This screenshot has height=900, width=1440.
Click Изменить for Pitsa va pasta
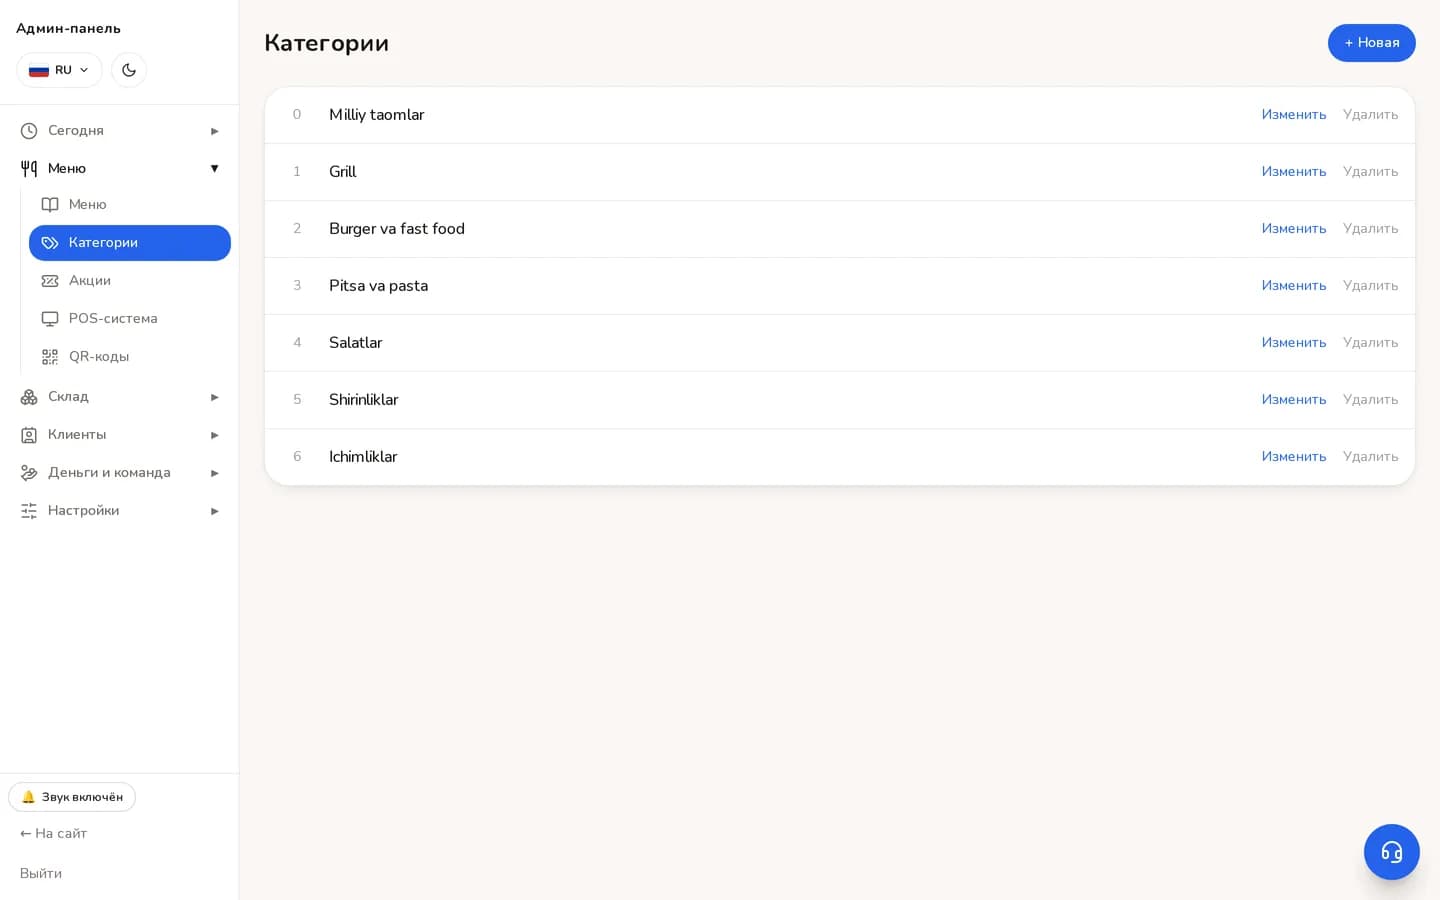coord(1293,286)
